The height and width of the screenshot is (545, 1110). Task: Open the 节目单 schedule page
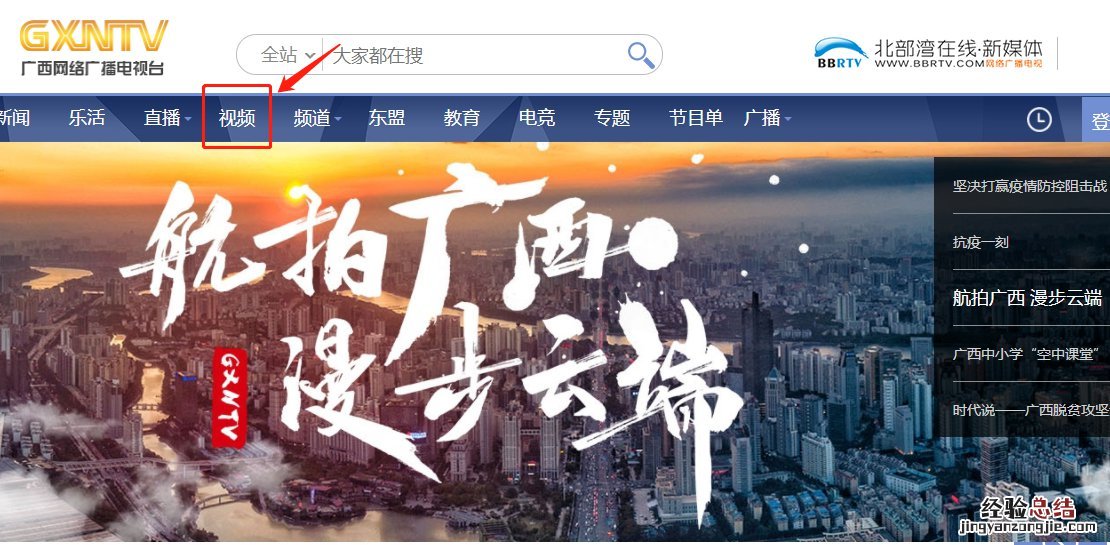point(696,118)
